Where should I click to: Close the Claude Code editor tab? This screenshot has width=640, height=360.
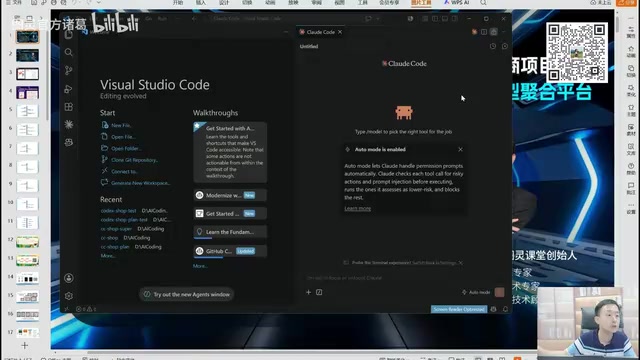340,32
